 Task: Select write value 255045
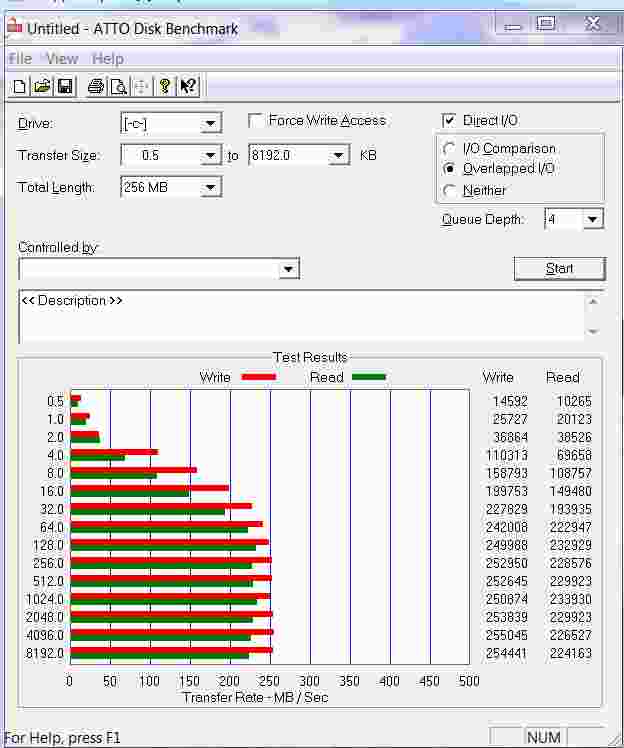[507, 635]
